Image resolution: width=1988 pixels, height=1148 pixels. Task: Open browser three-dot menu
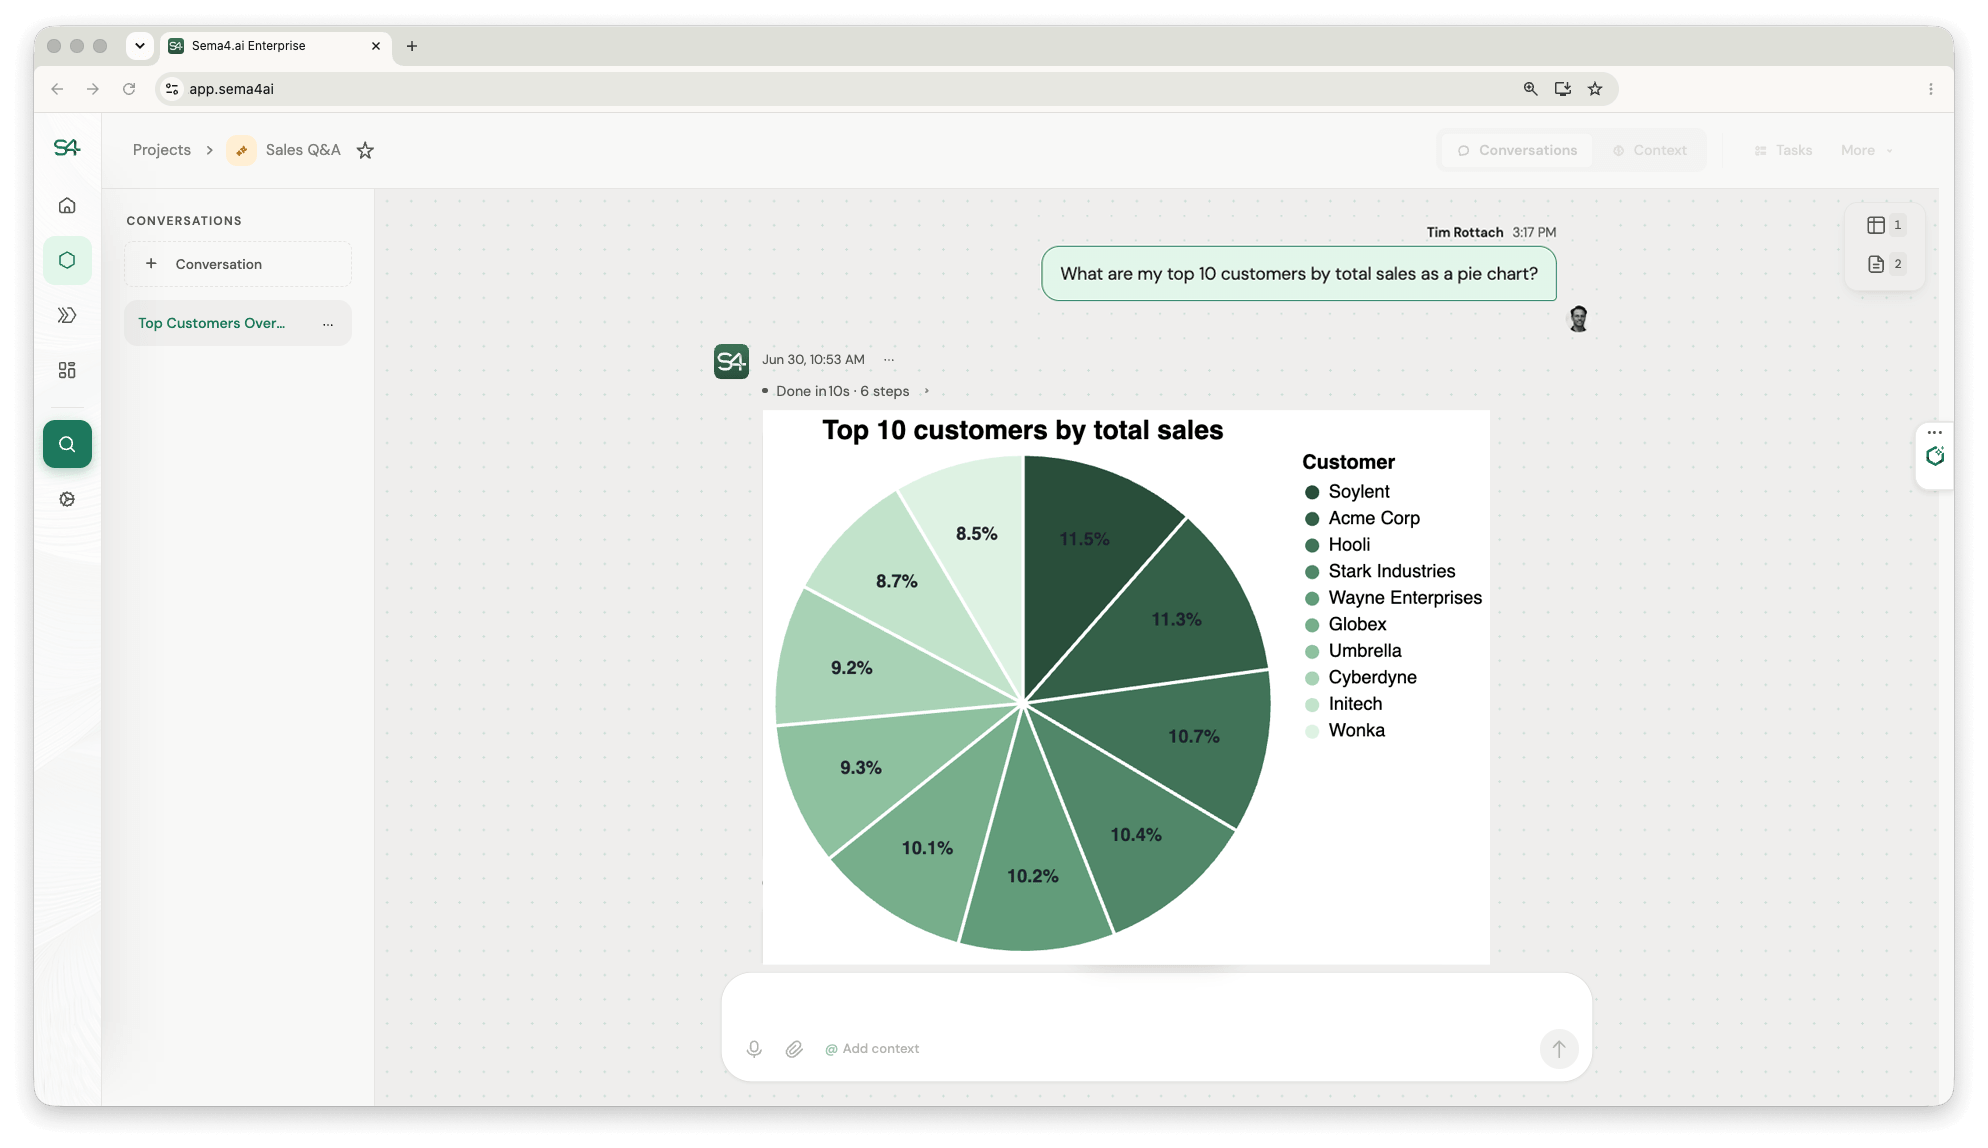click(1930, 89)
